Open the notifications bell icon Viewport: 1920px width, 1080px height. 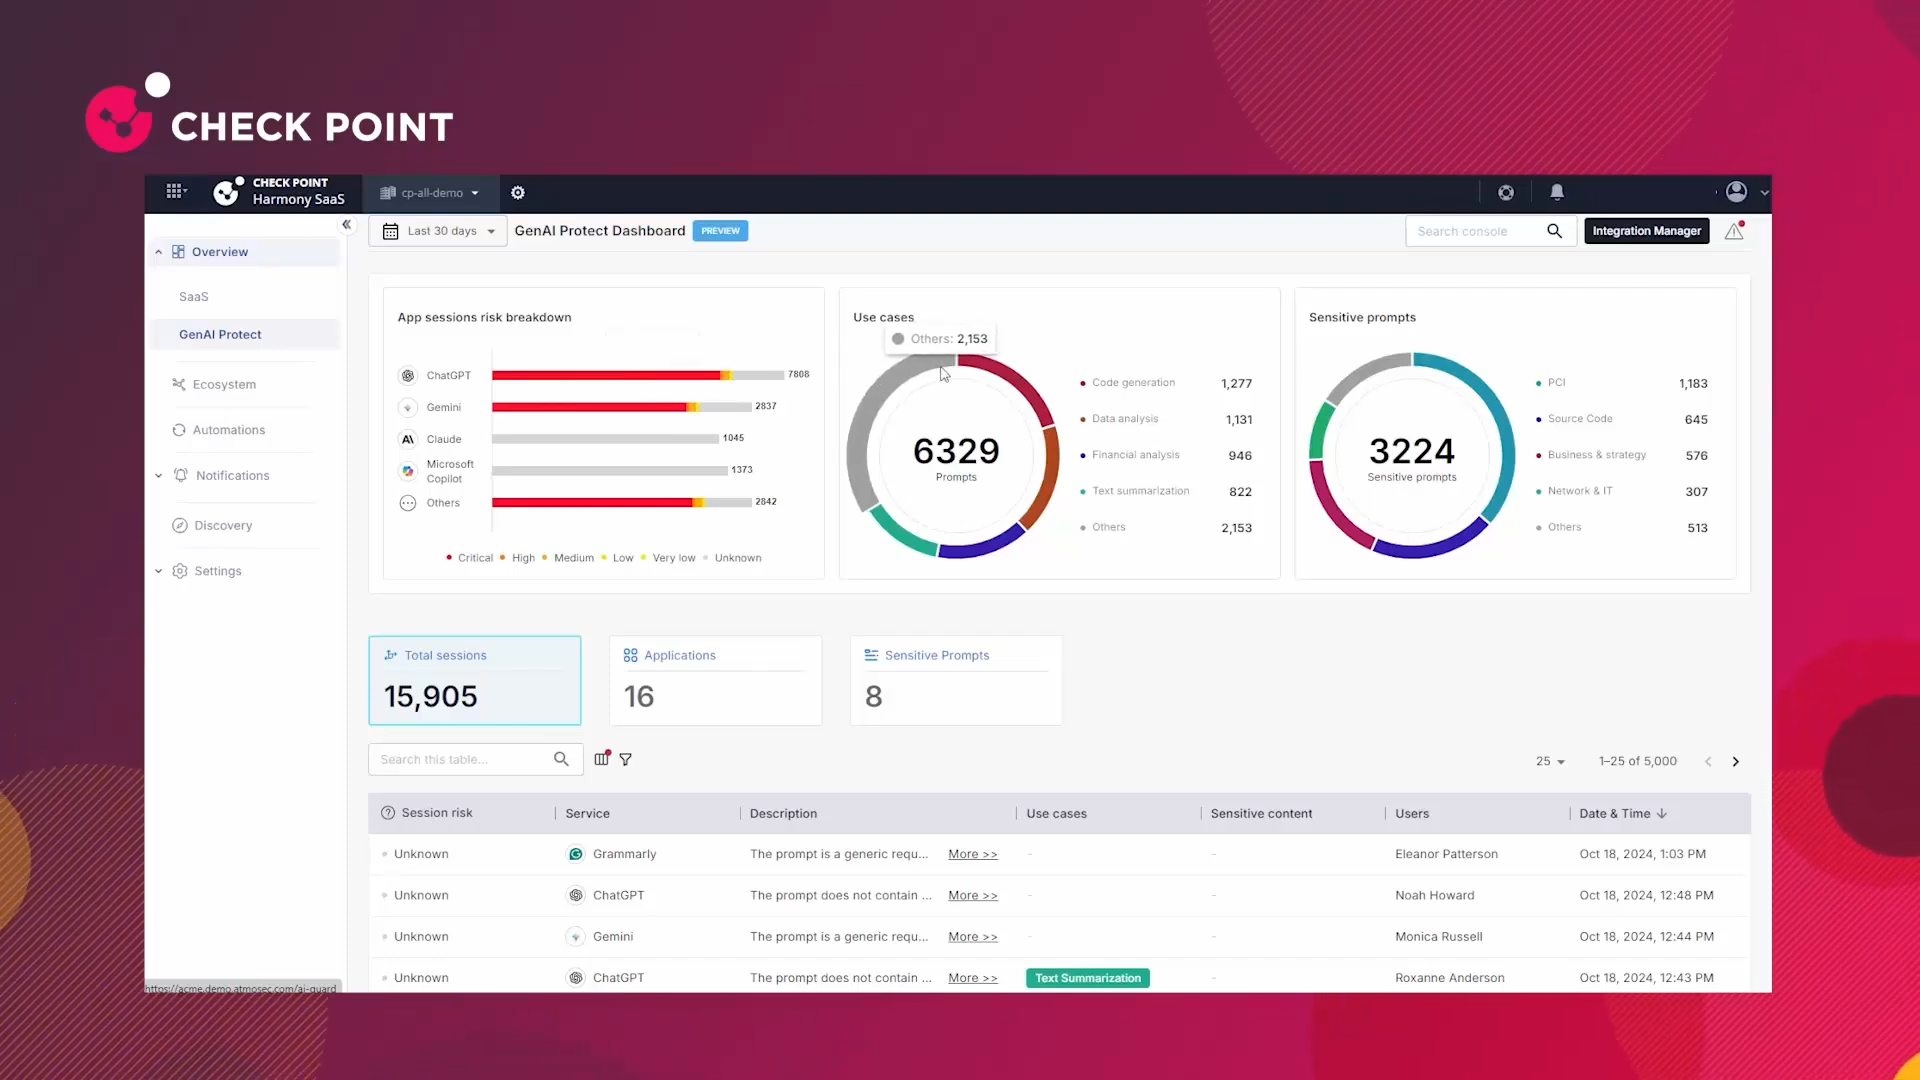pyautogui.click(x=1557, y=192)
